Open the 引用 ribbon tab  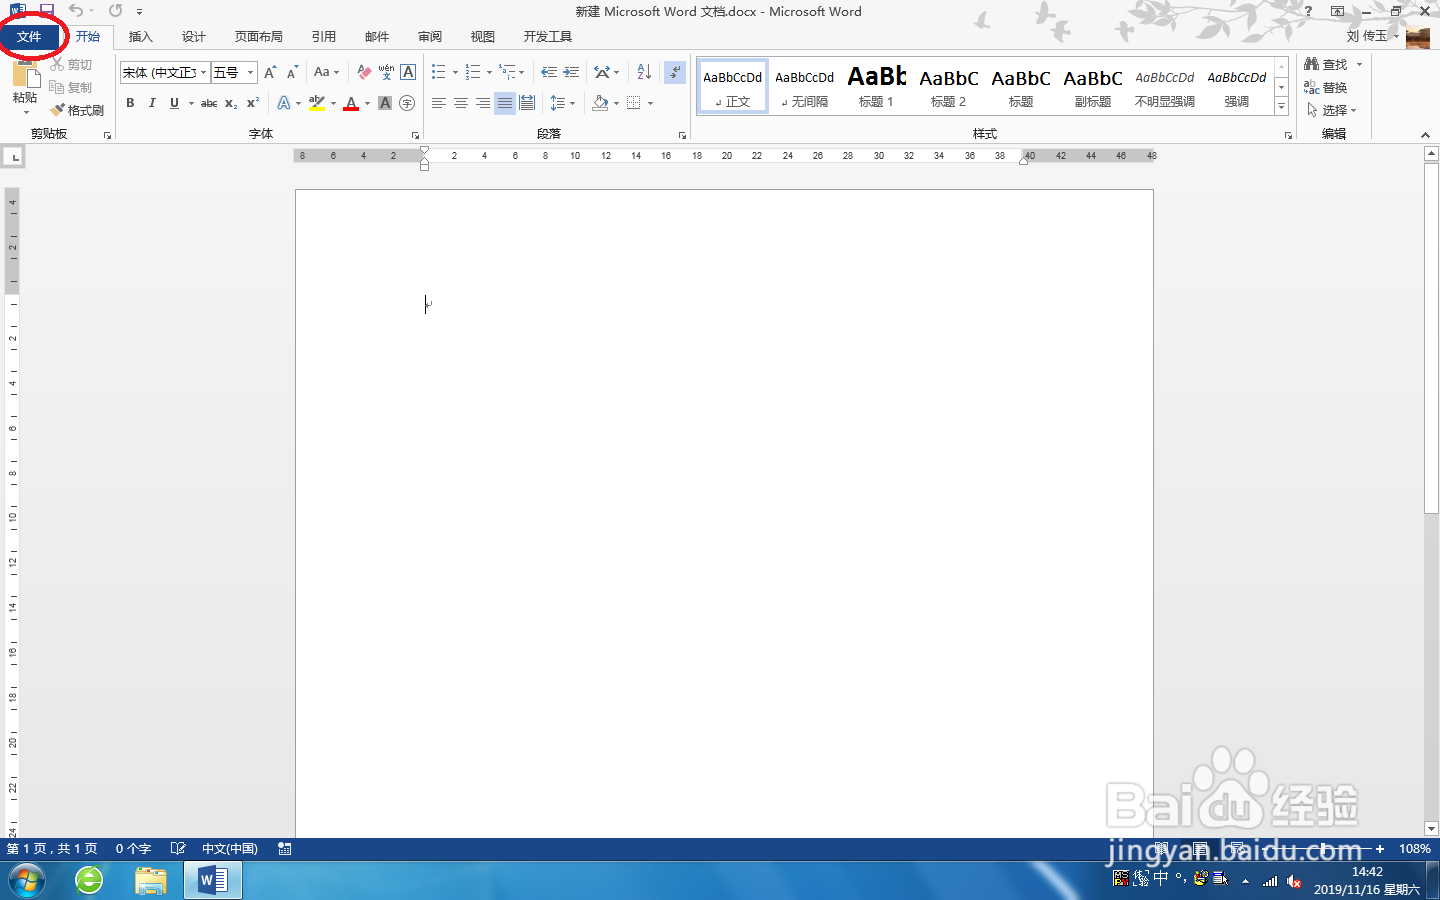coord(324,37)
